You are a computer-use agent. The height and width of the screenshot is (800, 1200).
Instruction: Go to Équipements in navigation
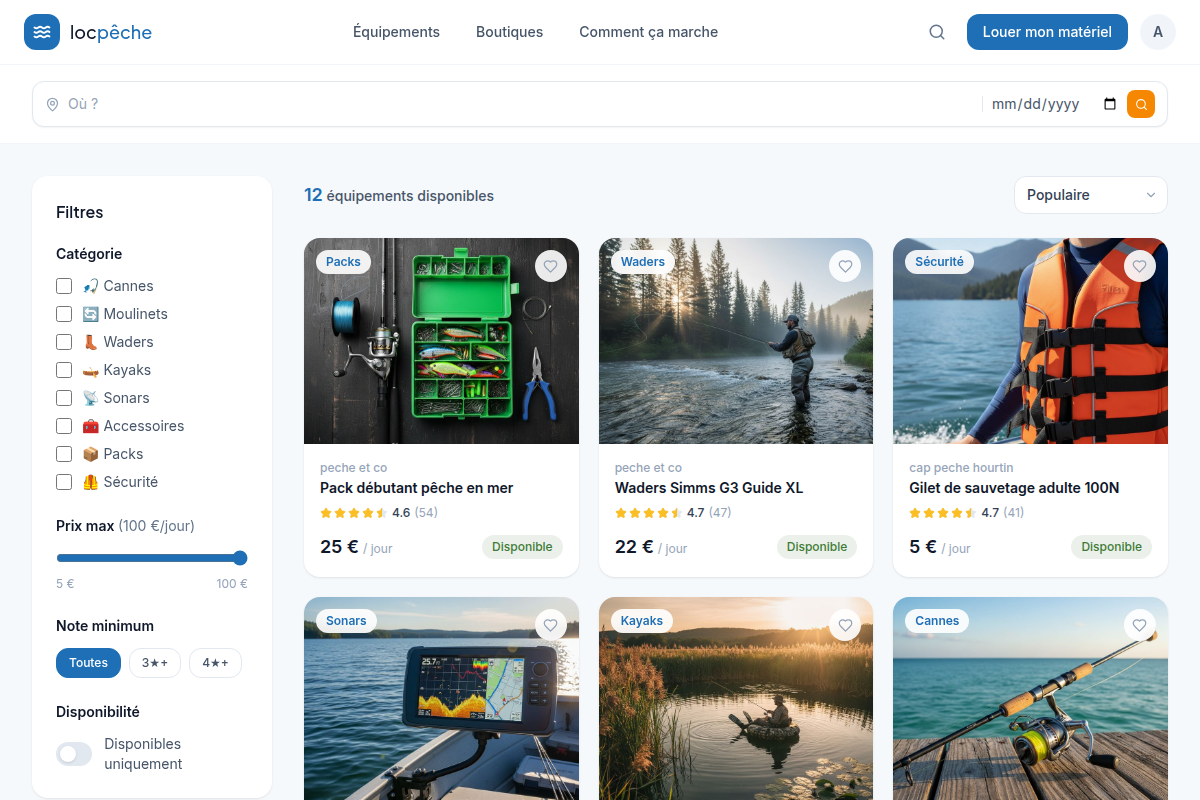tap(396, 32)
